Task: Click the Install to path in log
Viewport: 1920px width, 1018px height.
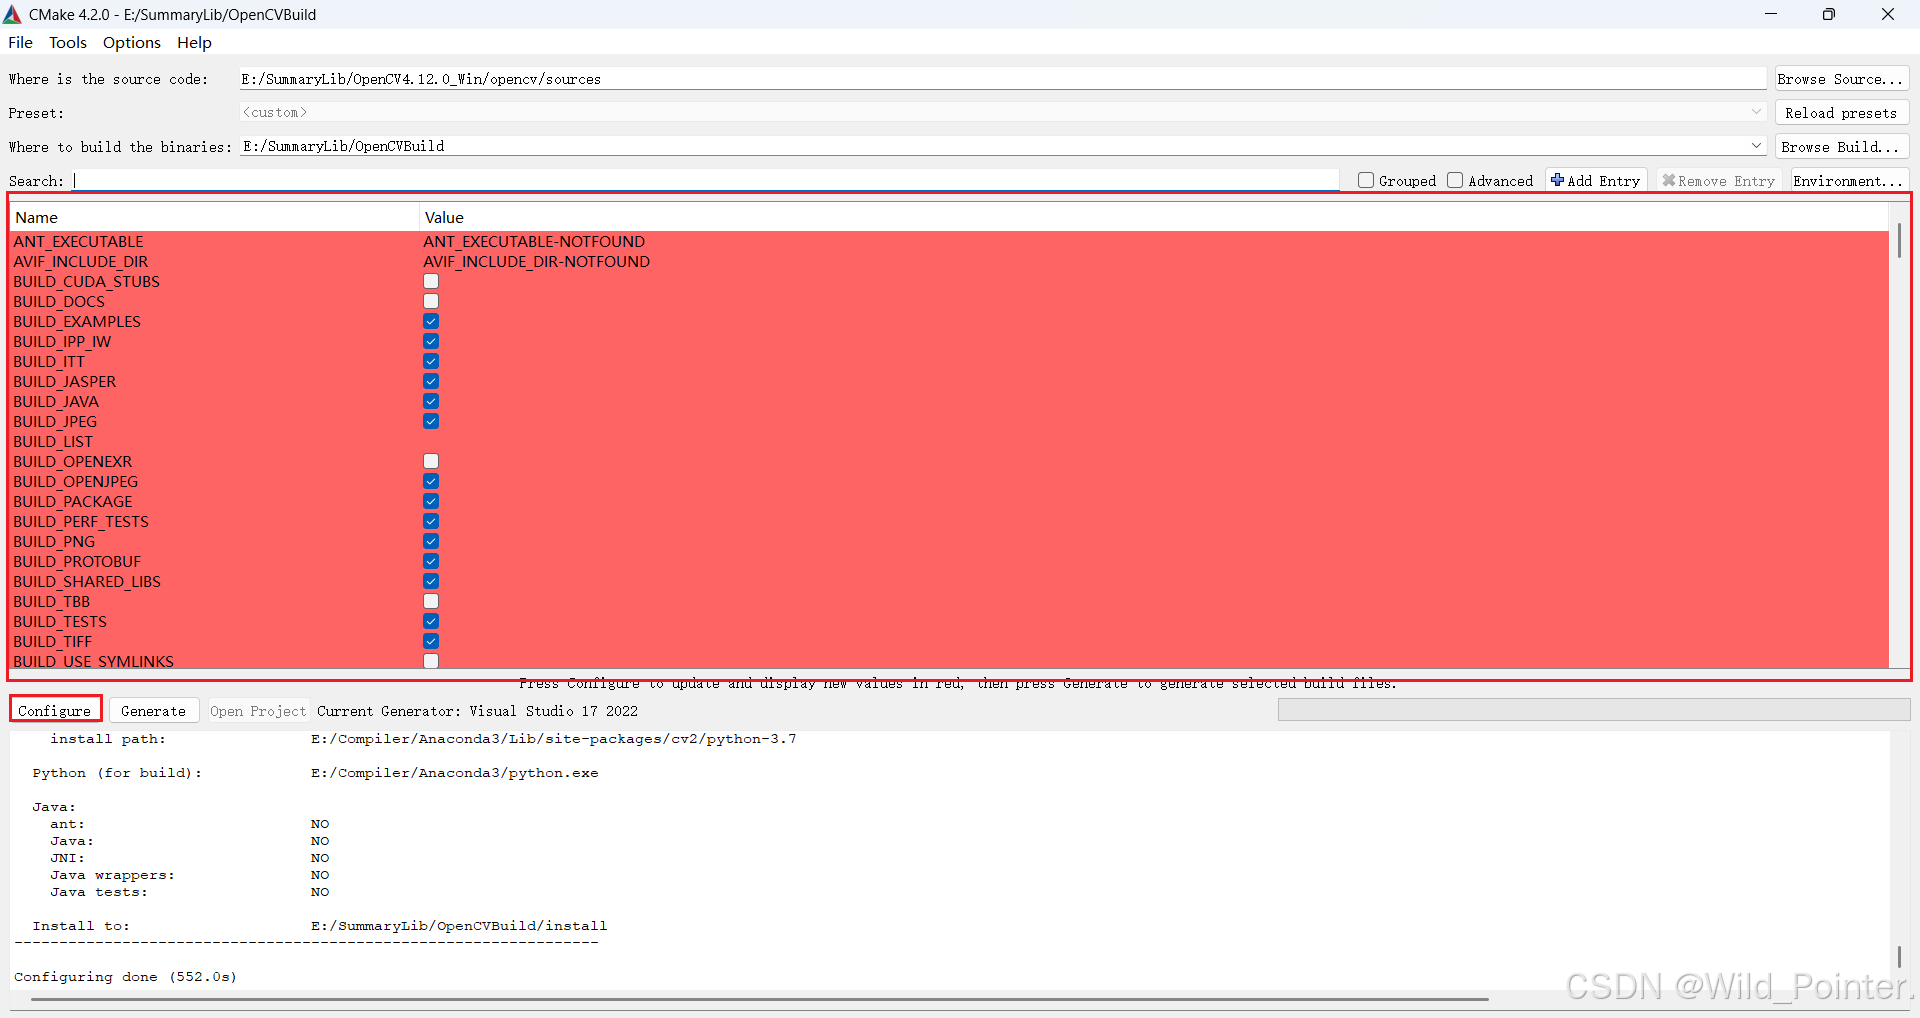Action: tap(459, 926)
